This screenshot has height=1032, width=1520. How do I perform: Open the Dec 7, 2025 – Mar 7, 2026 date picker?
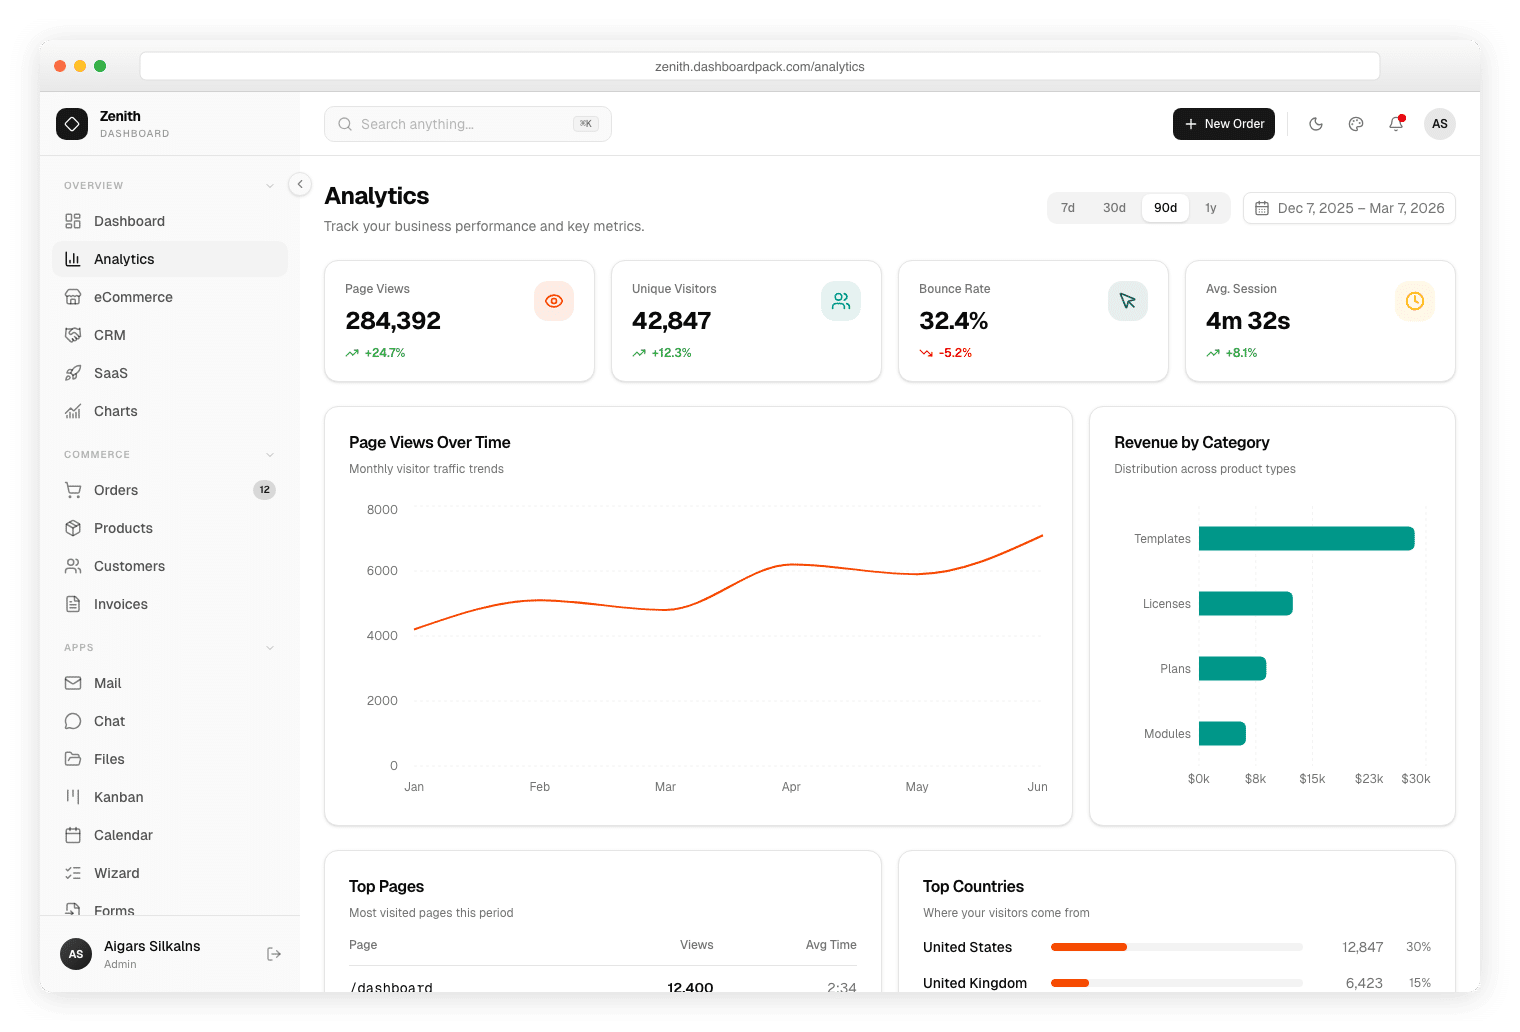pos(1349,207)
